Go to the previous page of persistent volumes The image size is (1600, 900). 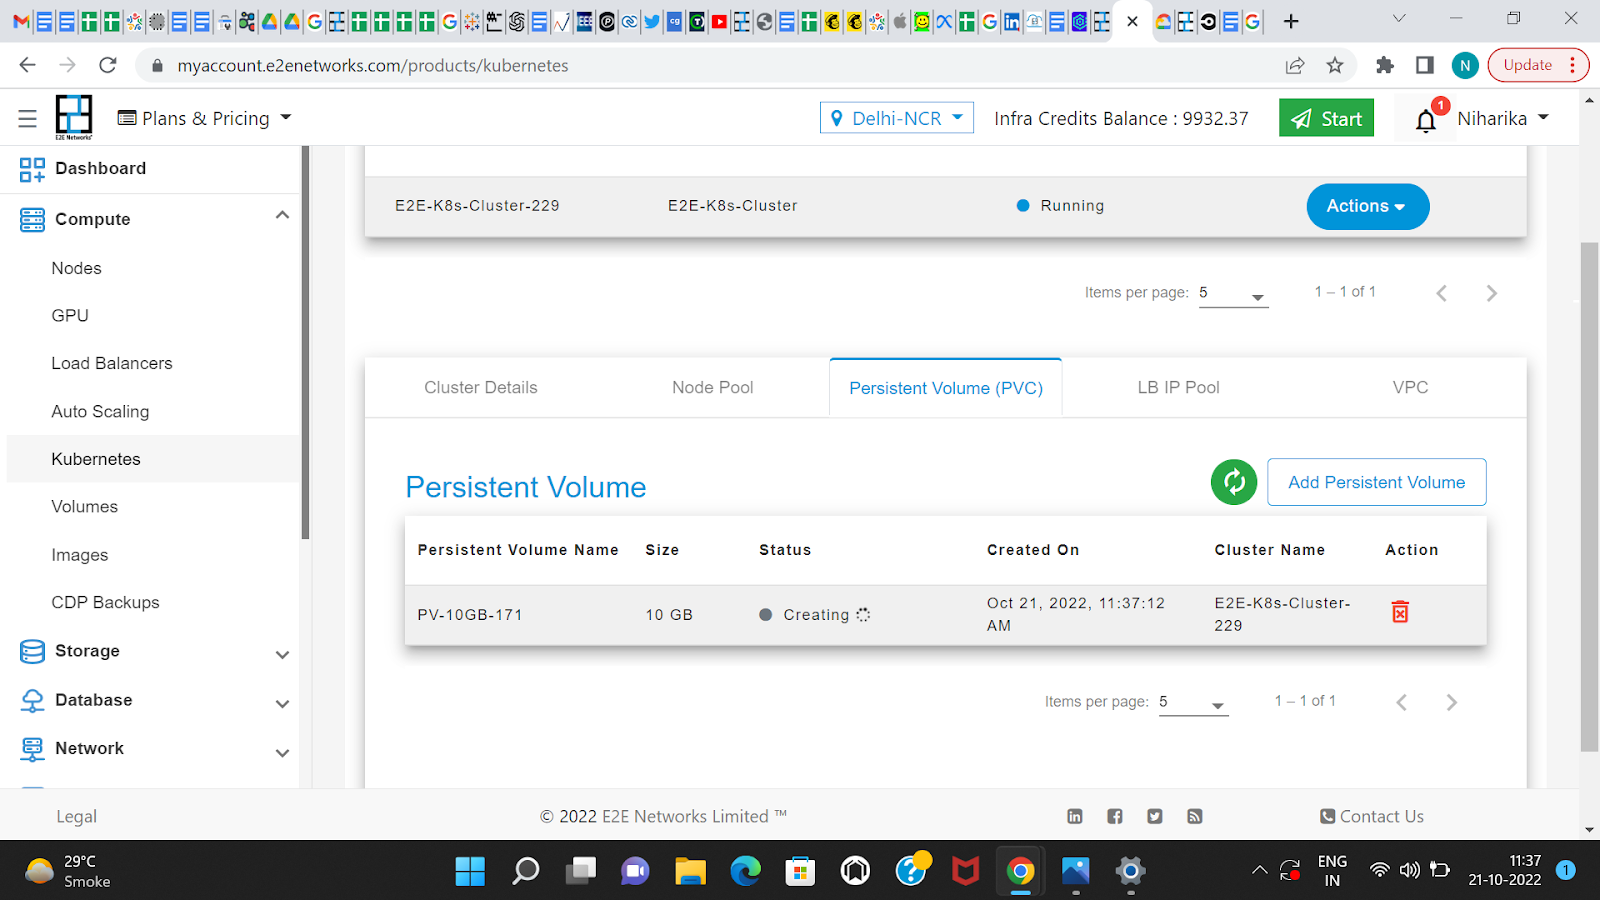point(1401,702)
